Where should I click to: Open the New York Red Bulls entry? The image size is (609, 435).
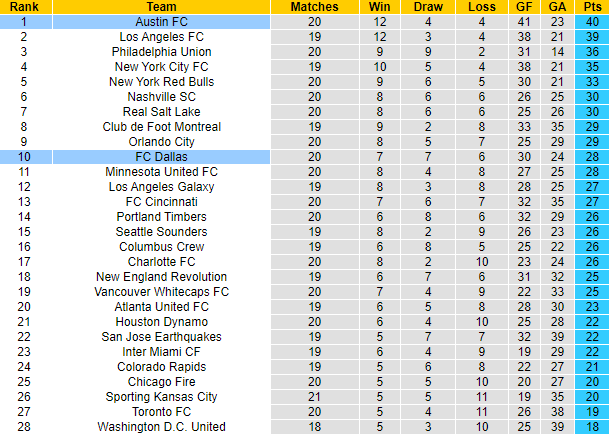pyautogui.click(x=161, y=81)
